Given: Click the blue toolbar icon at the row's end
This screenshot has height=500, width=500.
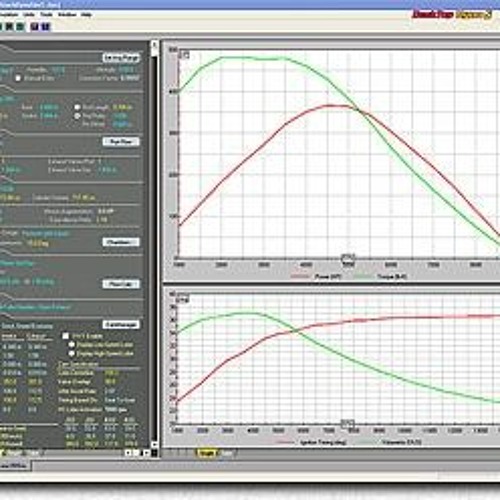Looking at the screenshot, I should 46,27.
